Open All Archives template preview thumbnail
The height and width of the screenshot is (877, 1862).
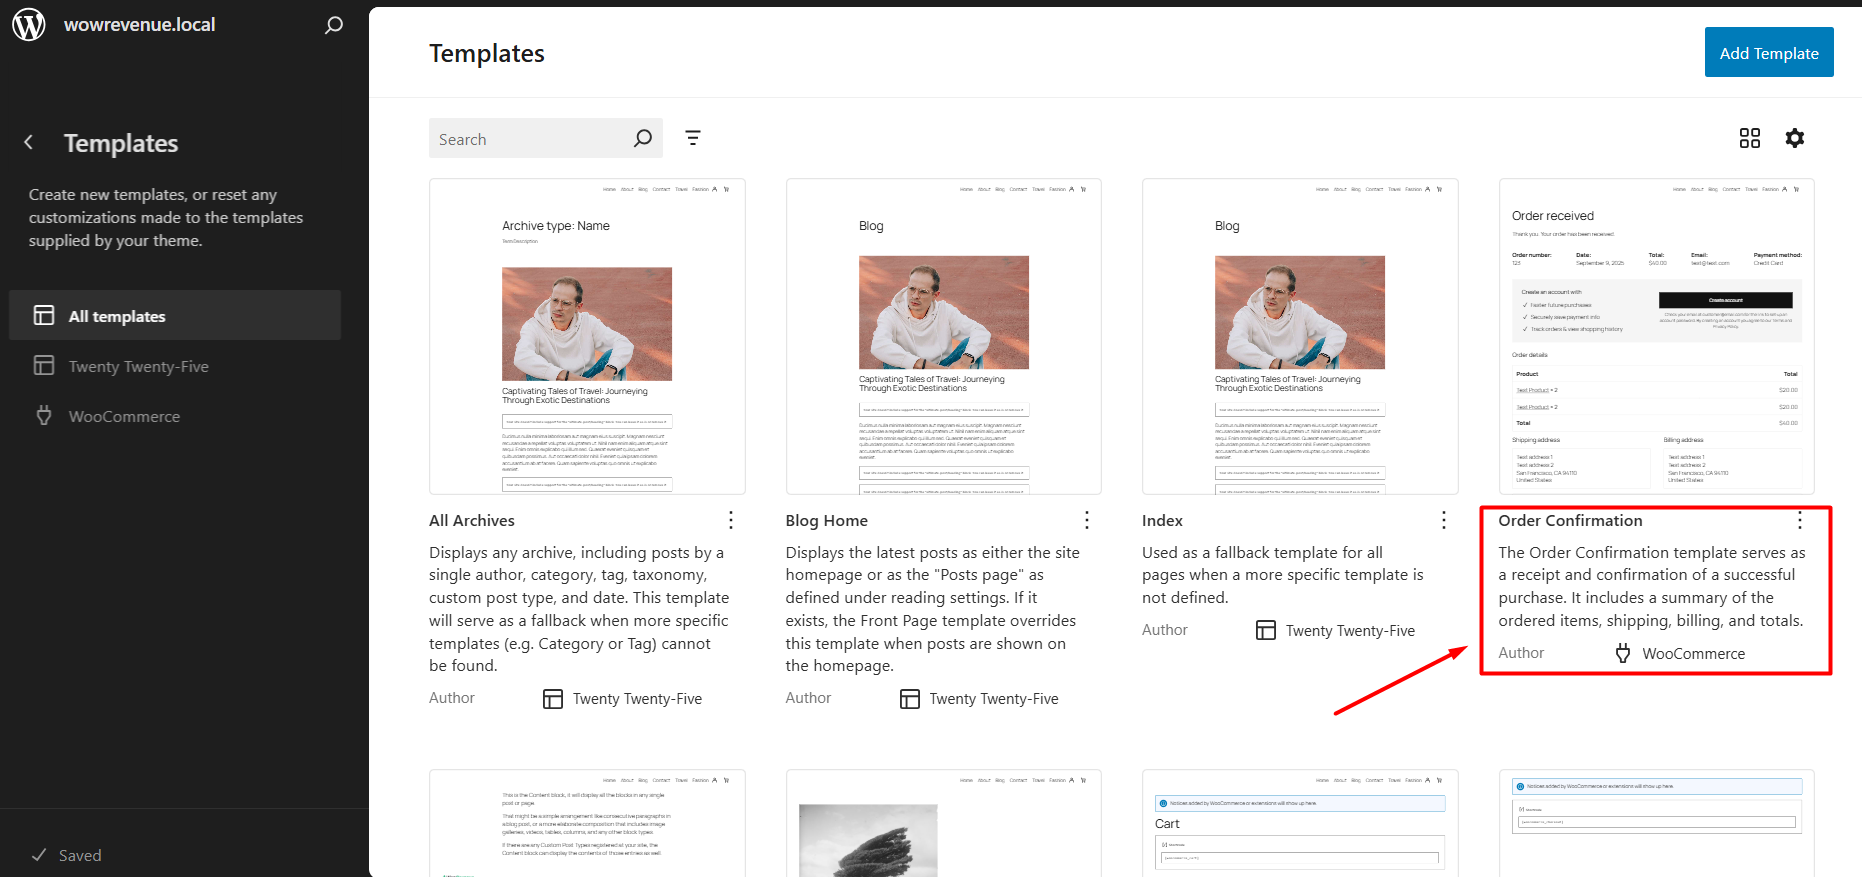click(587, 336)
